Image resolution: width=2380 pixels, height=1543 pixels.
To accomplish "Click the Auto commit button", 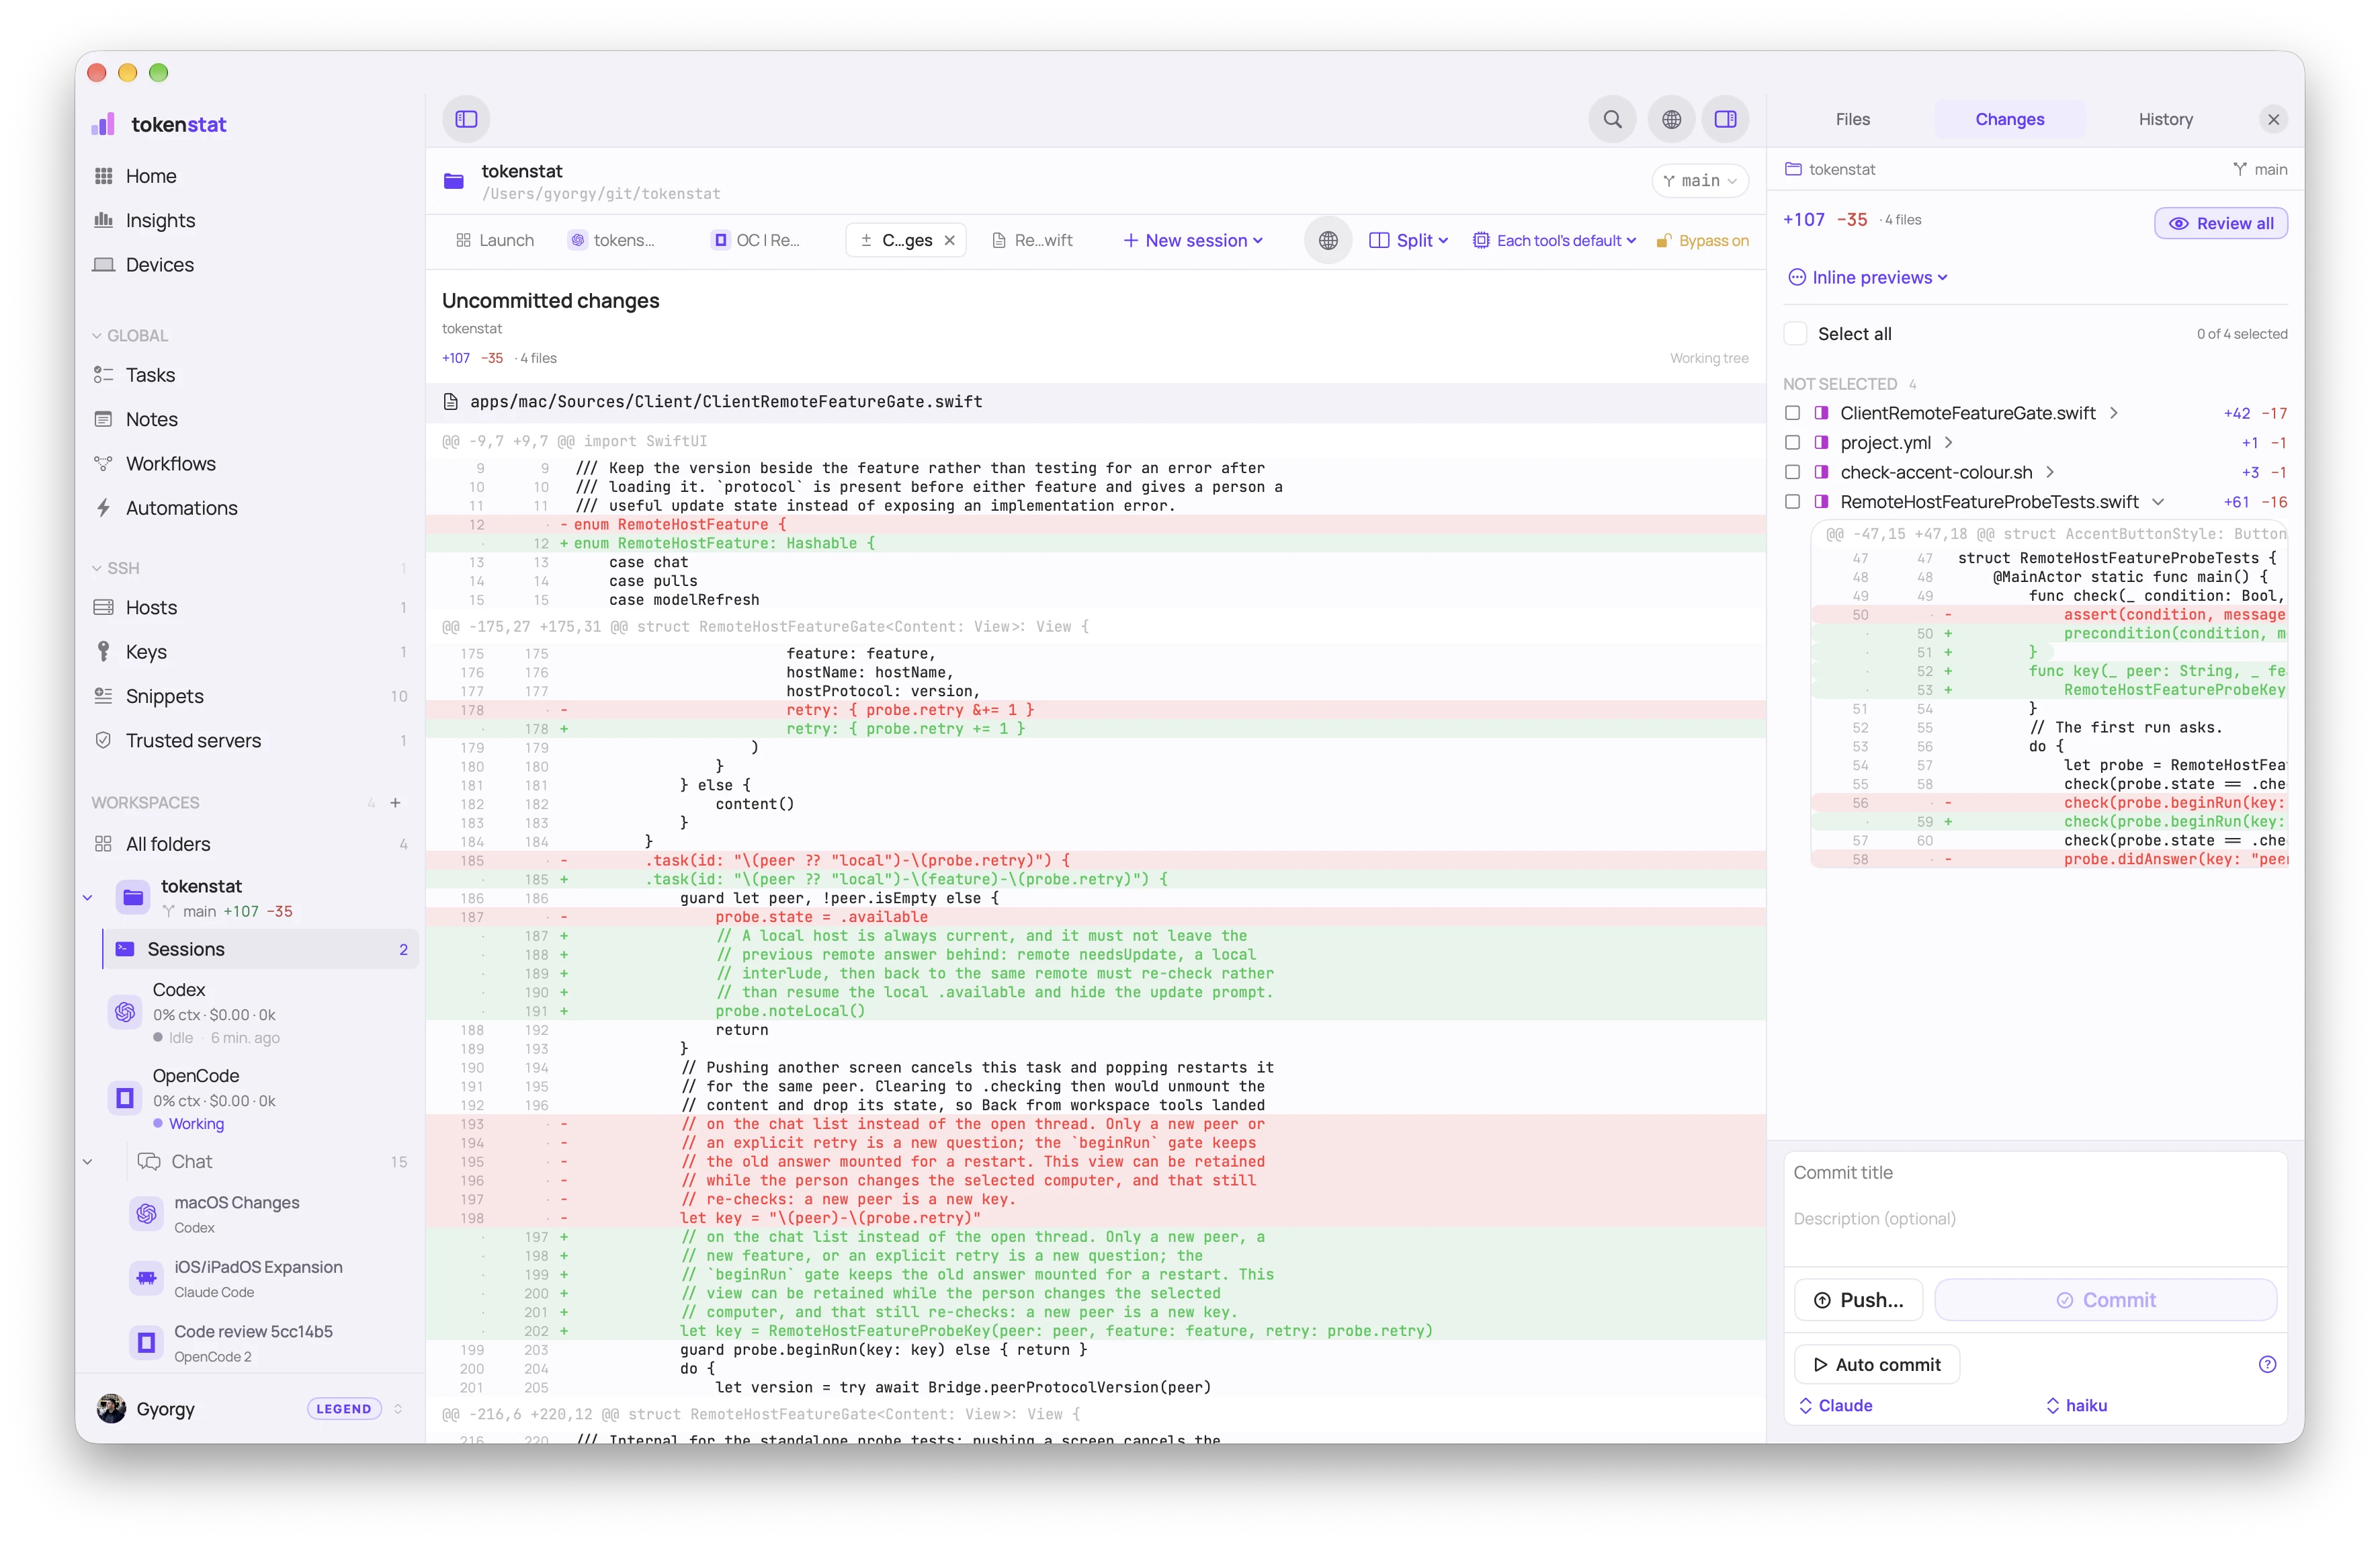I will pos(1876,1364).
